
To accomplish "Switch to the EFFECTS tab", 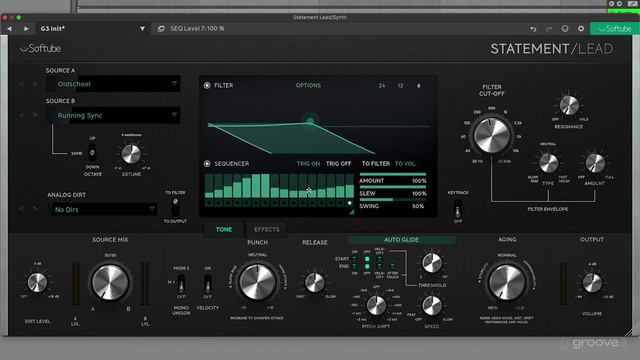I will (267, 229).
